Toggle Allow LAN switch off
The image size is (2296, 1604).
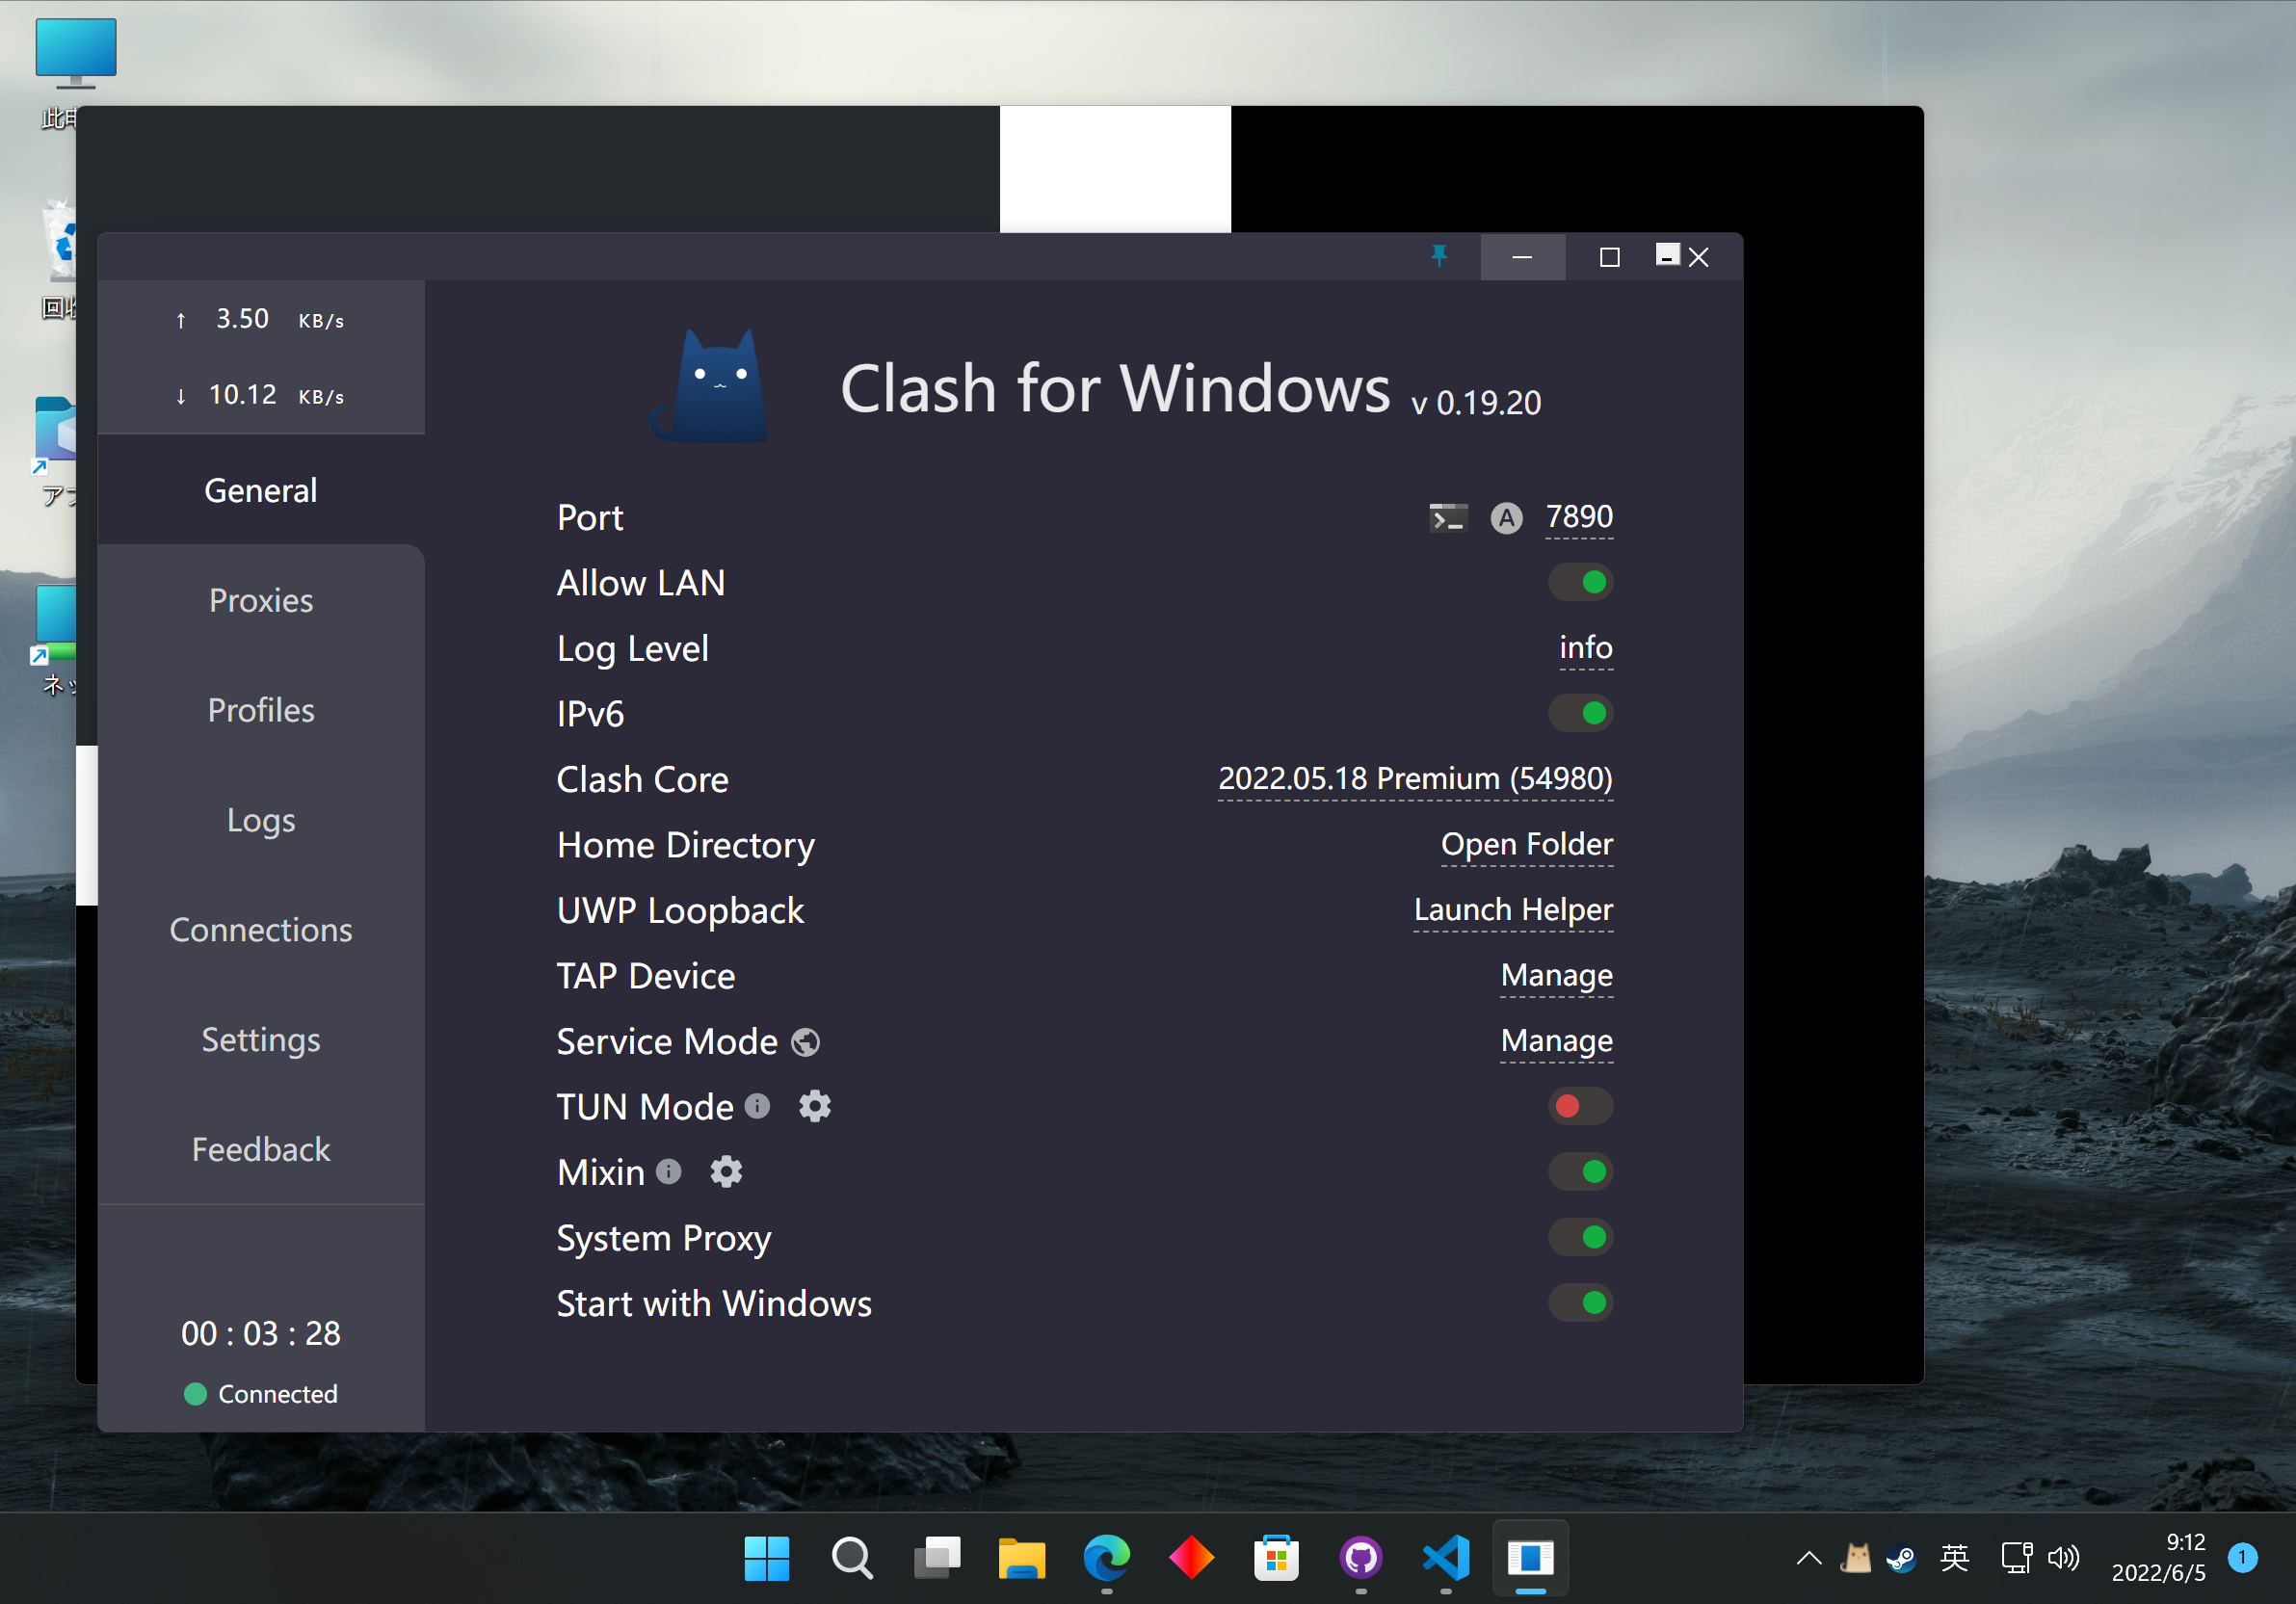1580,582
